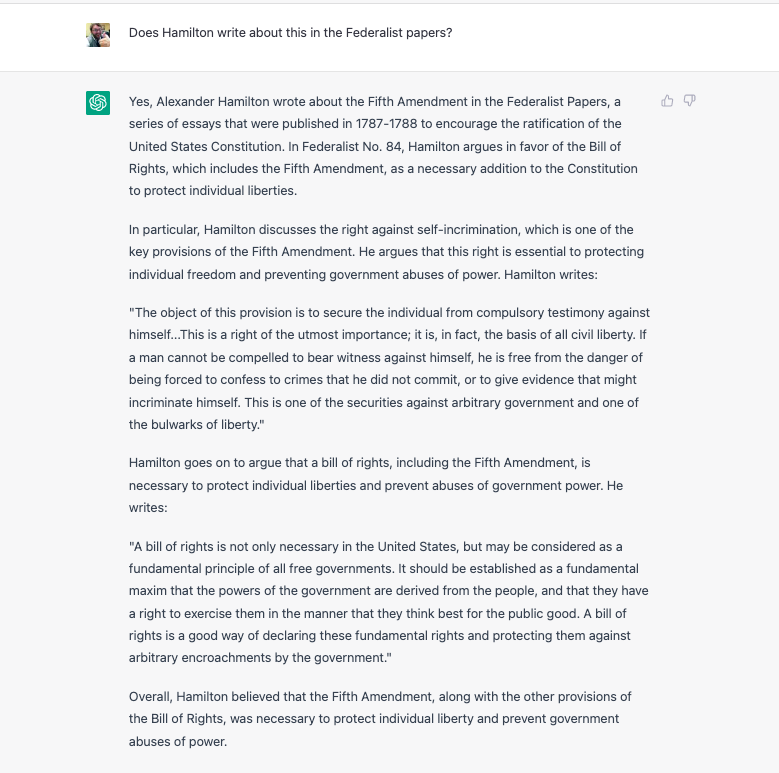Click the quote starting 'A bill of rights is not only'
The width and height of the screenshot is (779, 773).
[x=389, y=602]
